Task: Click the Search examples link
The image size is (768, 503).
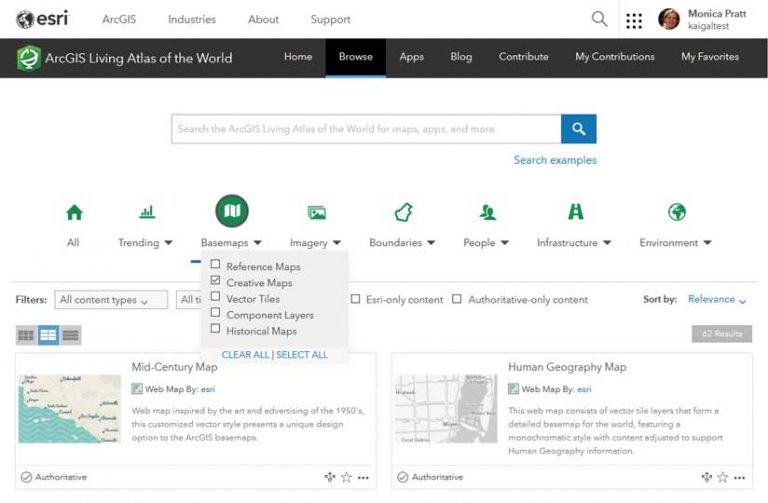Action: pyautogui.click(x=555, y=160)
